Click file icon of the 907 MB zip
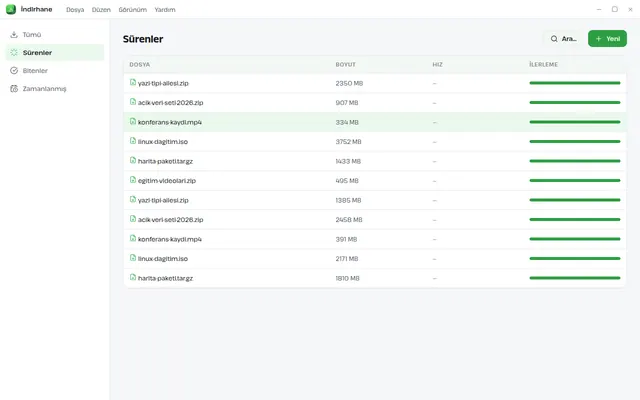This screenshot has height=400, width=640. [133, 102]
